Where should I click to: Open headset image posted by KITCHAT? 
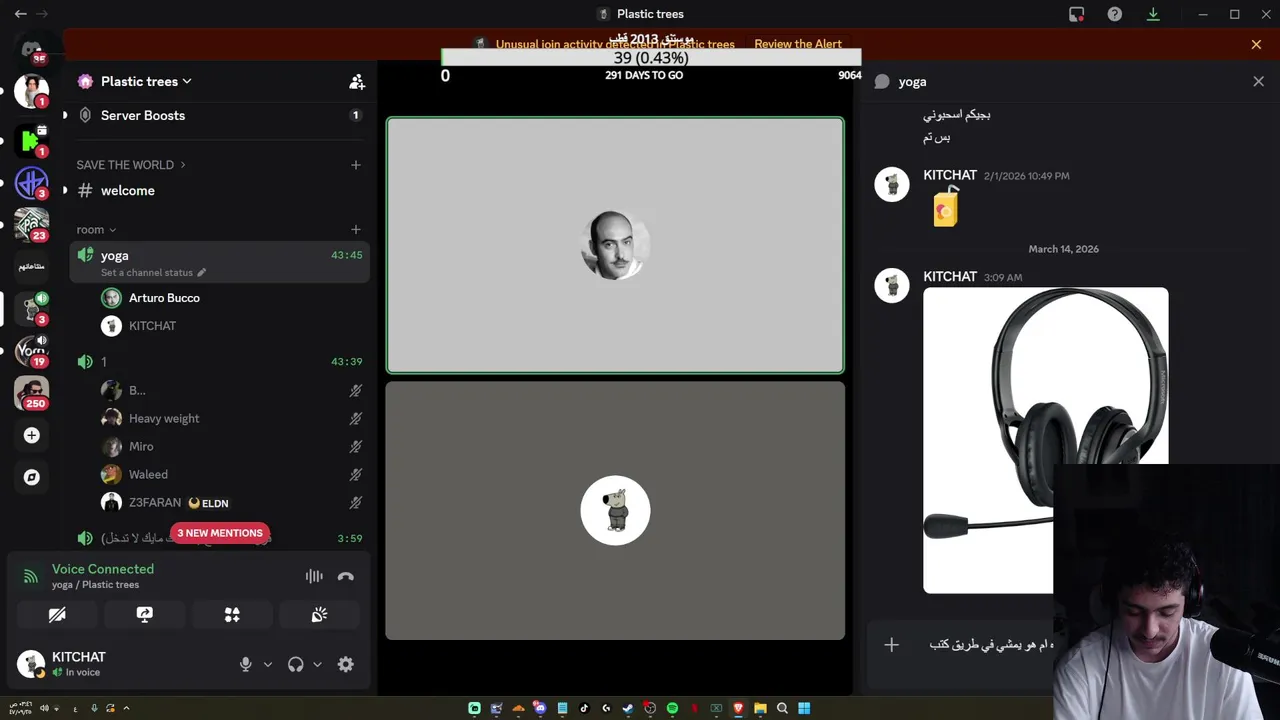point(1045,440)
